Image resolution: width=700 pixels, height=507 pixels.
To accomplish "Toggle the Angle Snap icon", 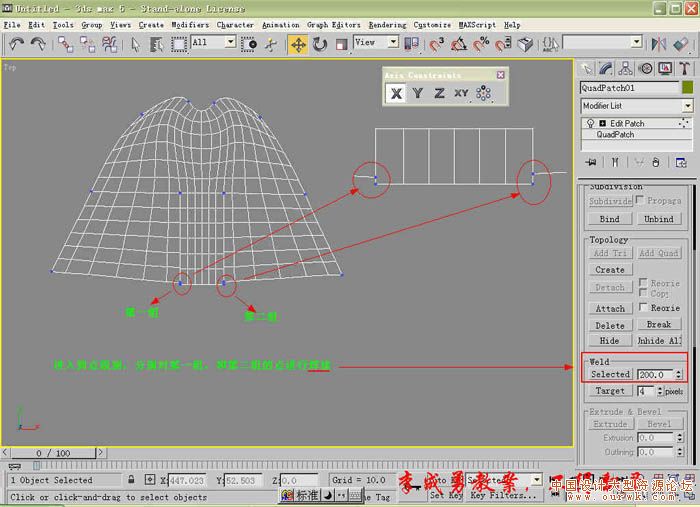I will [458, 44].
